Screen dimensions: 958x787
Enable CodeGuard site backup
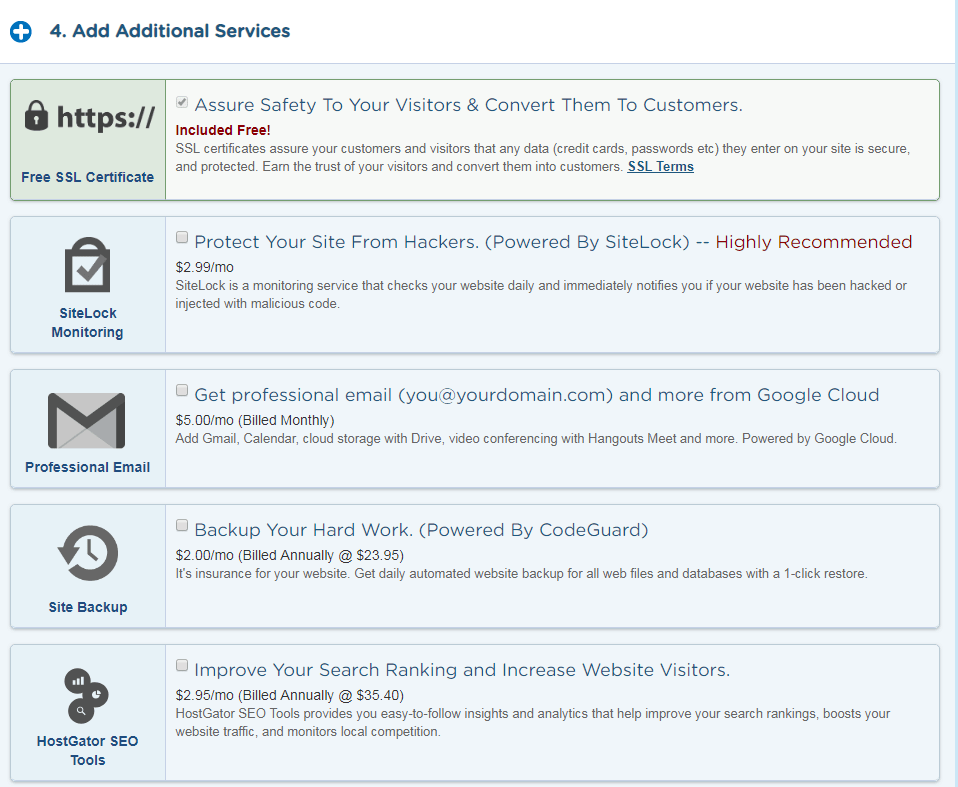pyautogui.click(x=181, y=524)
